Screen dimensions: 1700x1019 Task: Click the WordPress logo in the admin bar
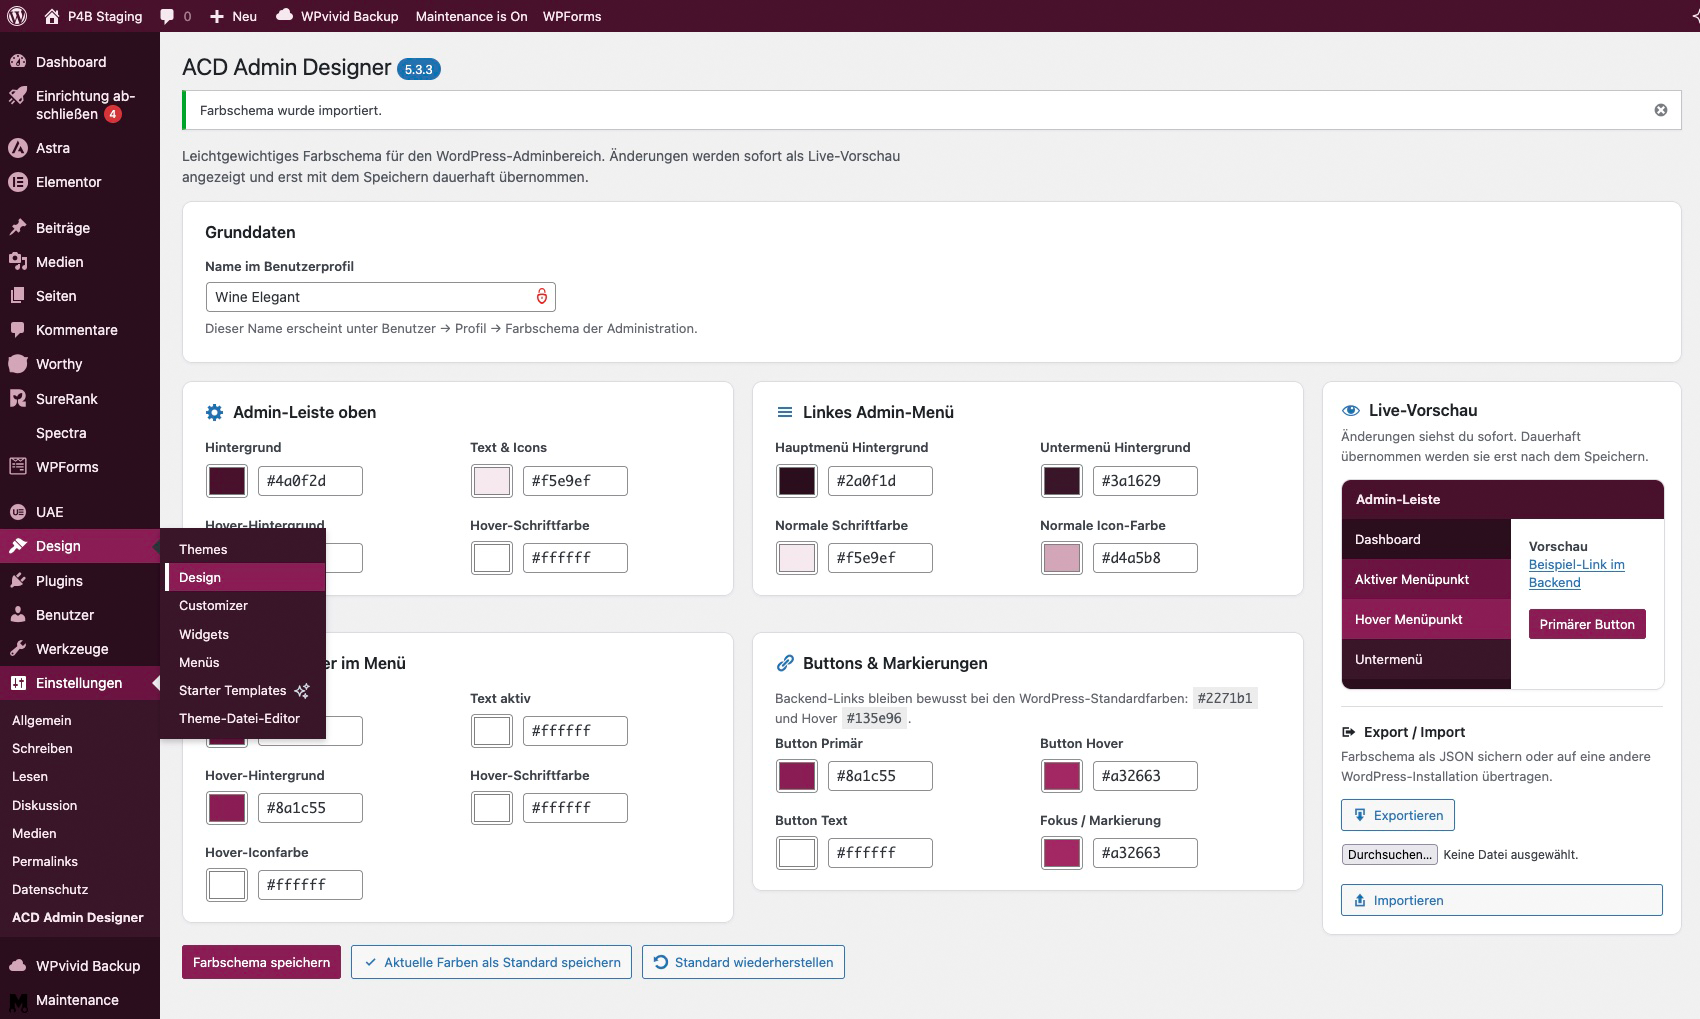17,16
